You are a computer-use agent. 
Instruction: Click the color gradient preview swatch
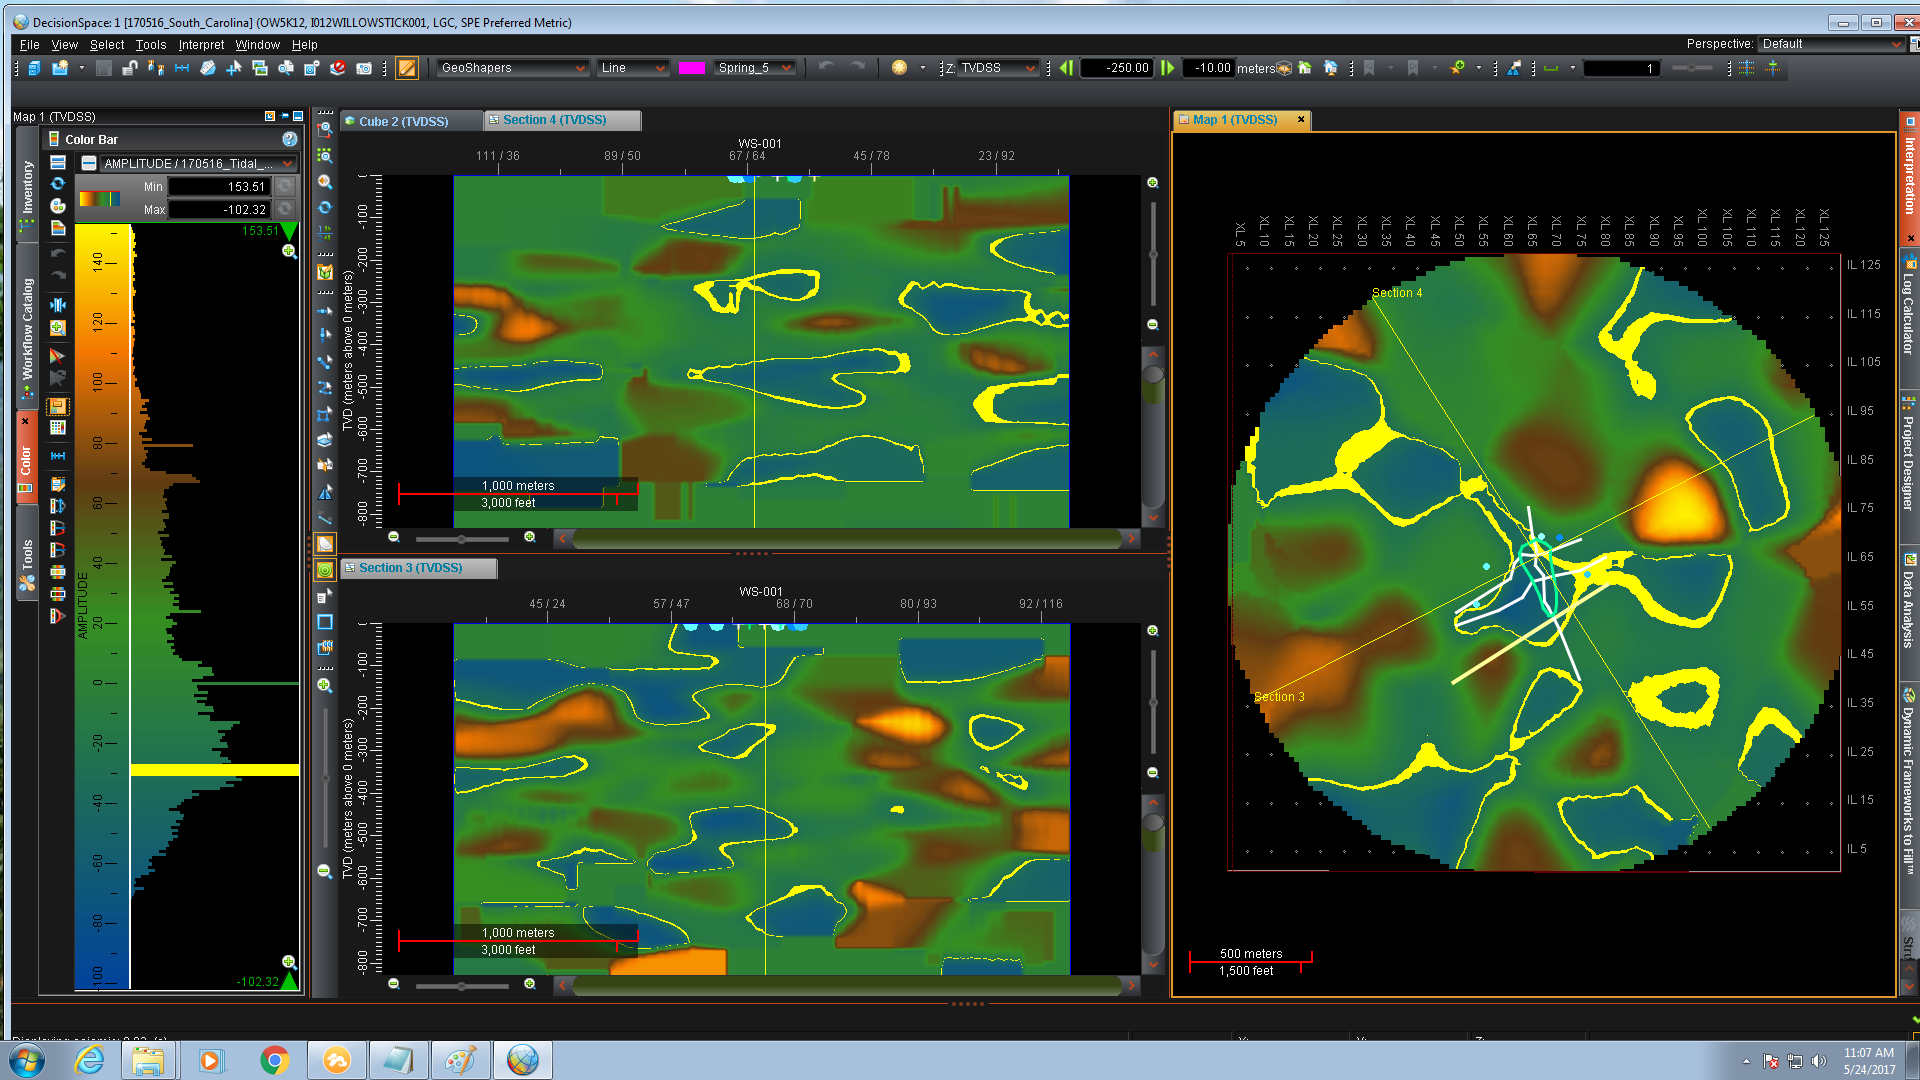(99, 198)
